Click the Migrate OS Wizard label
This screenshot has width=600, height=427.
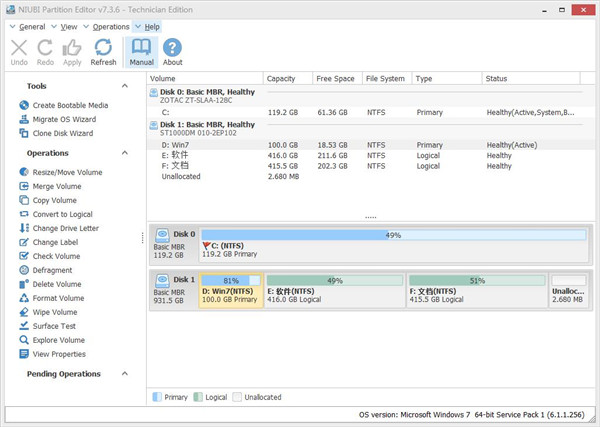tap(64, 119)
